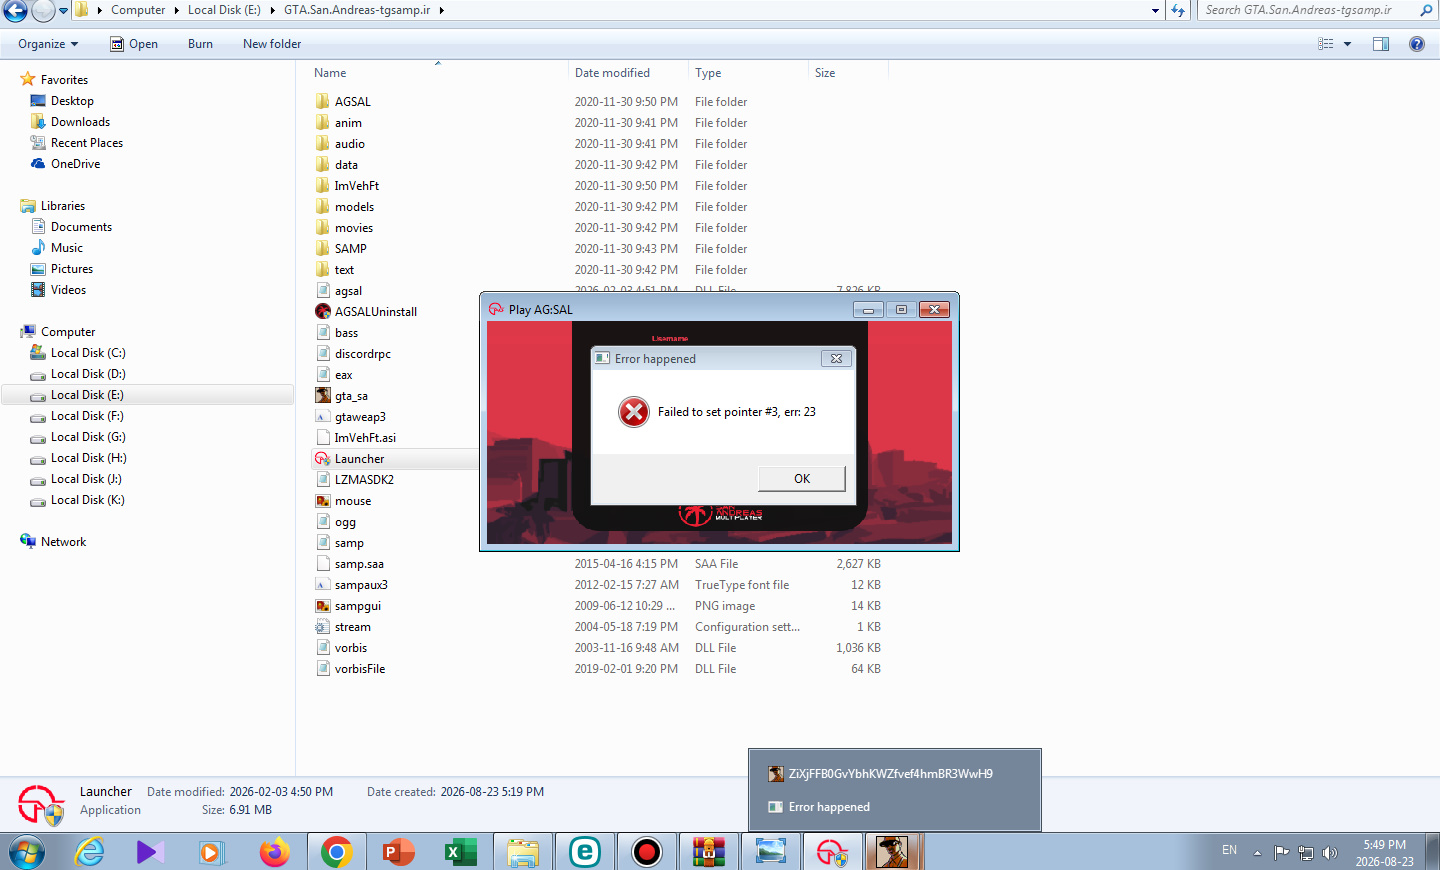Select the AGSALUninstall application icon
1440x870 pixels.
[323, 312]
